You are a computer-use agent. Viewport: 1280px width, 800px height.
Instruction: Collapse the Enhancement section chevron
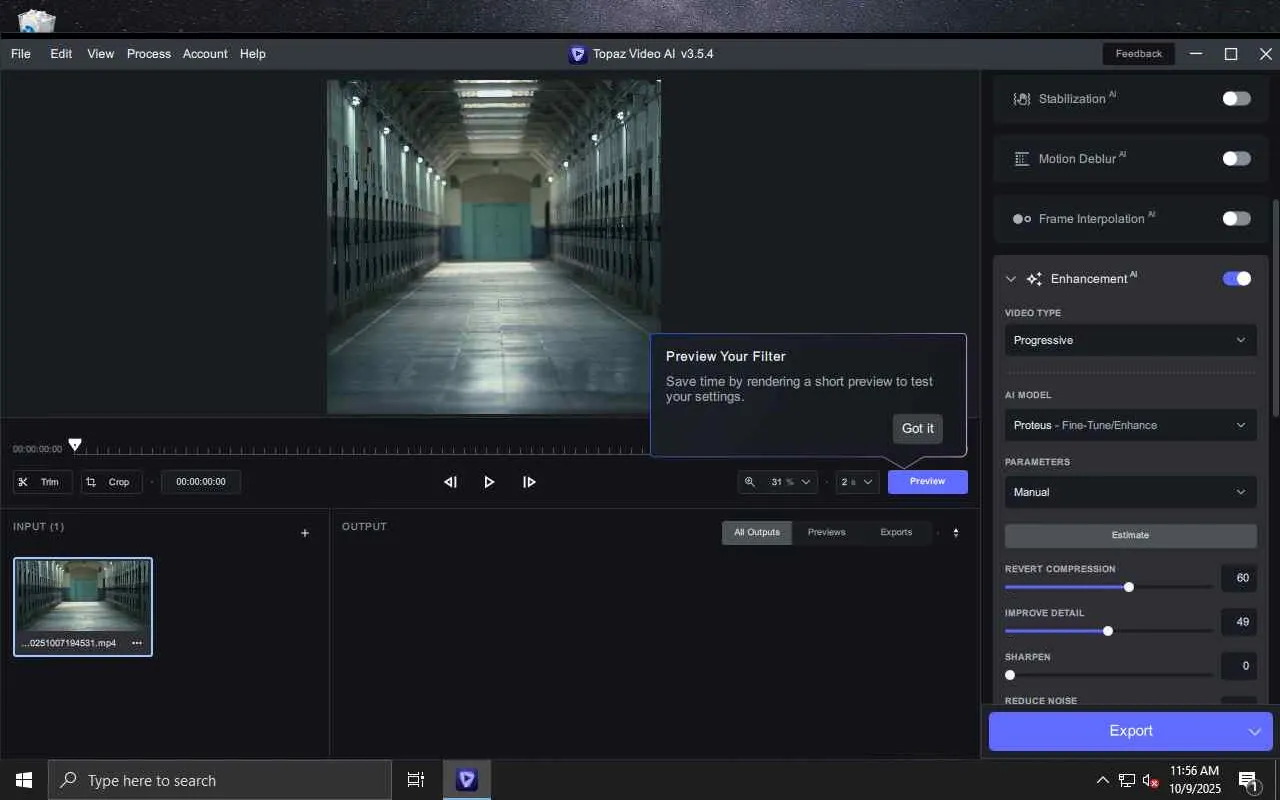[1010, 279]
